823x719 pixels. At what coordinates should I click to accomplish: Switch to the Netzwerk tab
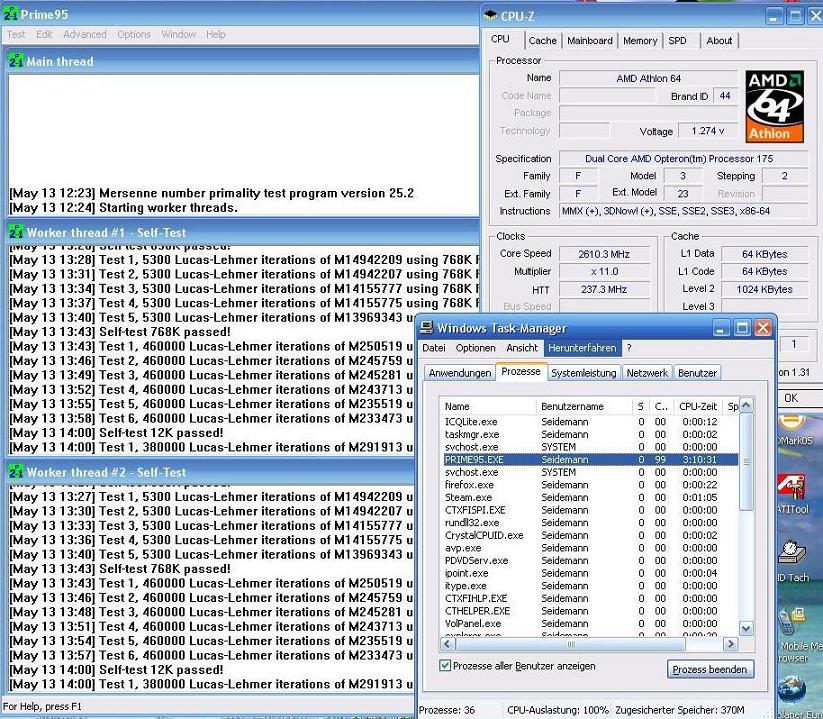pos(647,373)
